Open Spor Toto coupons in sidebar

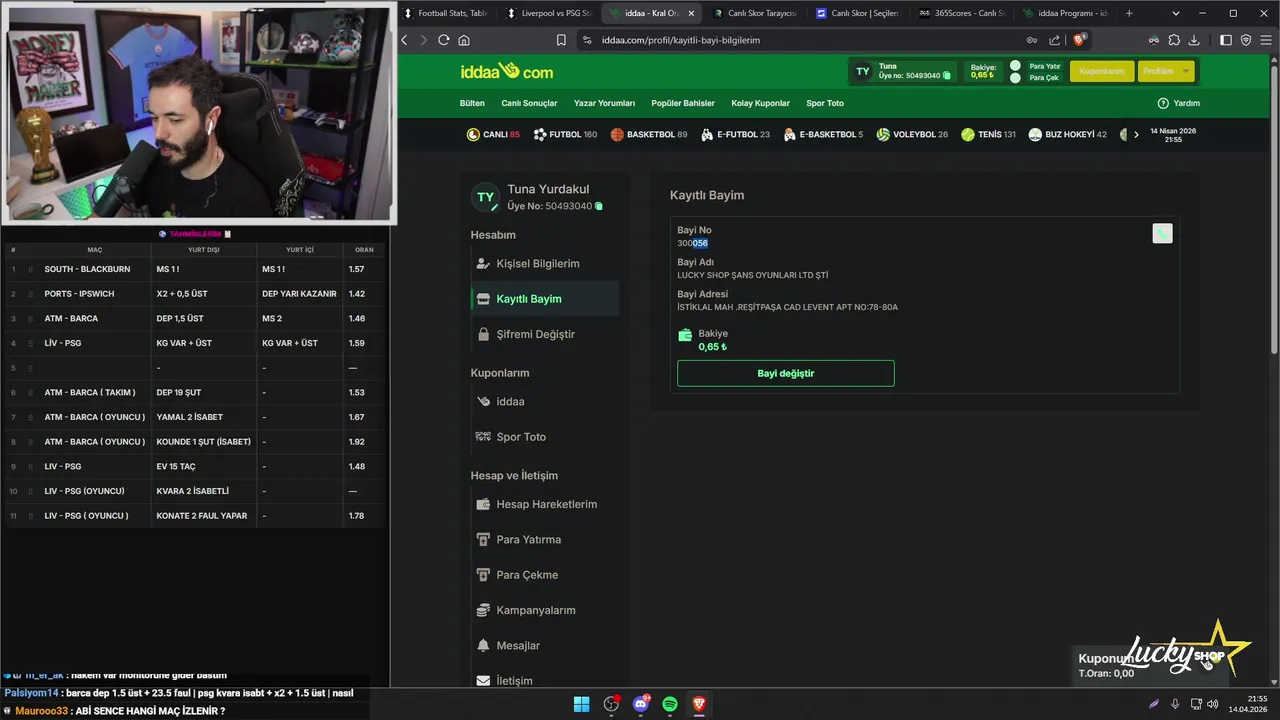[544, 437]
